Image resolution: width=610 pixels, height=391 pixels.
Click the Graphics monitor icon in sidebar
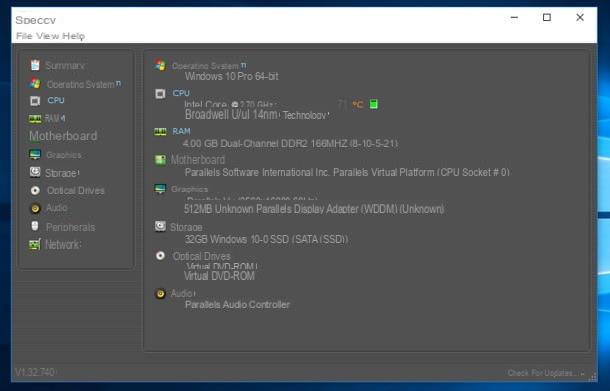[35, 154]
